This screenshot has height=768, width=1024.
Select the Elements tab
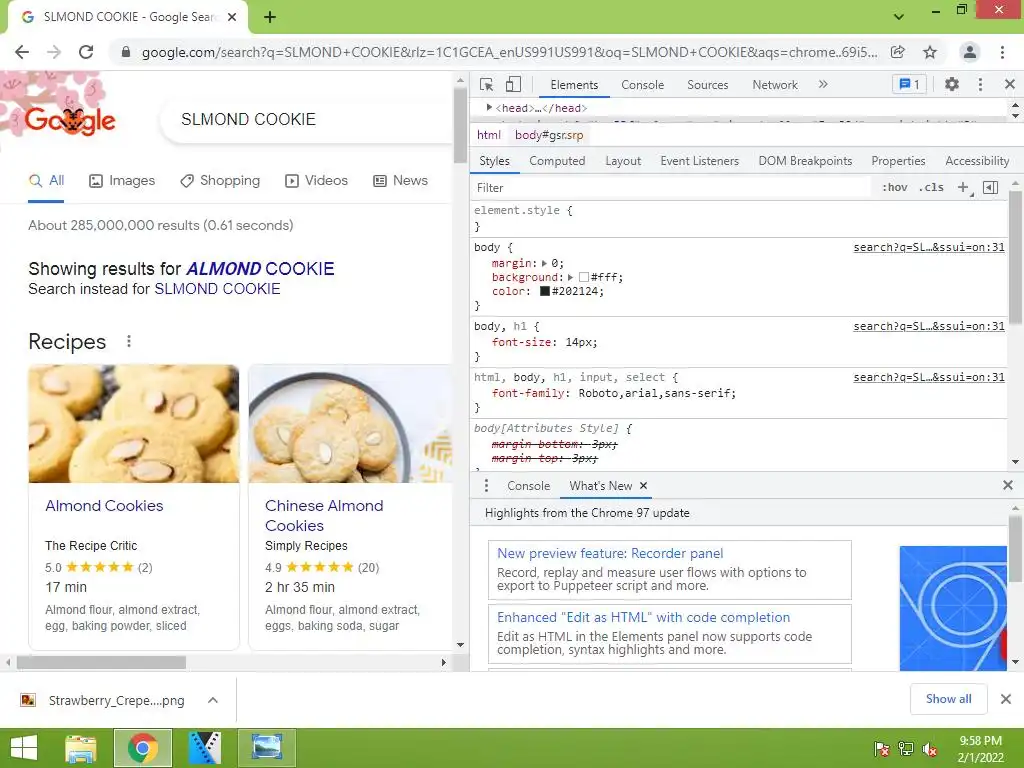[574, 85]
